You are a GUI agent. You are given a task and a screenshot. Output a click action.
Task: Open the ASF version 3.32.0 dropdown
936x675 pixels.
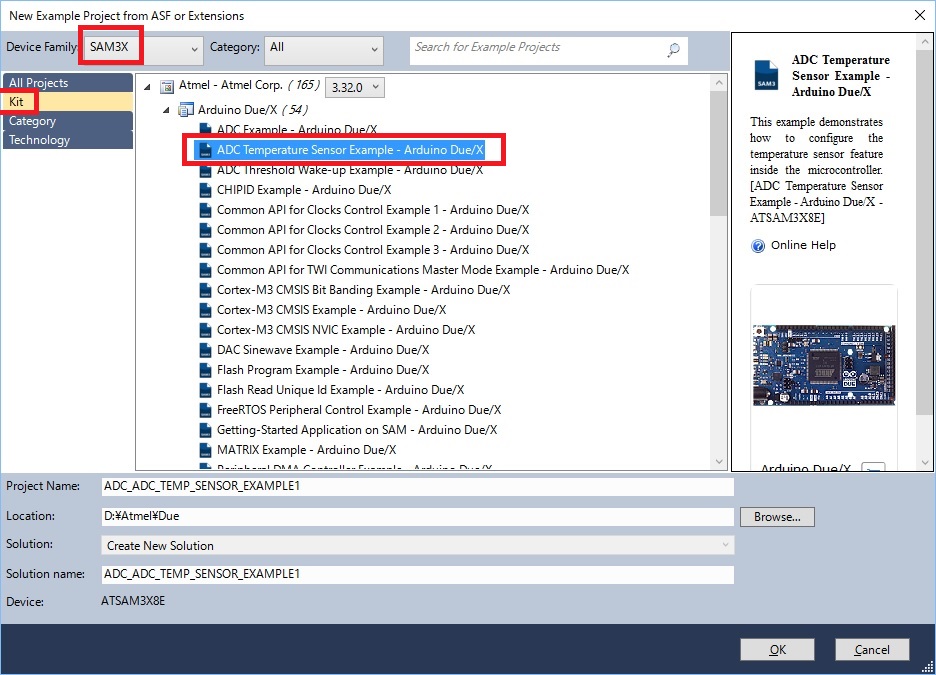355,87
